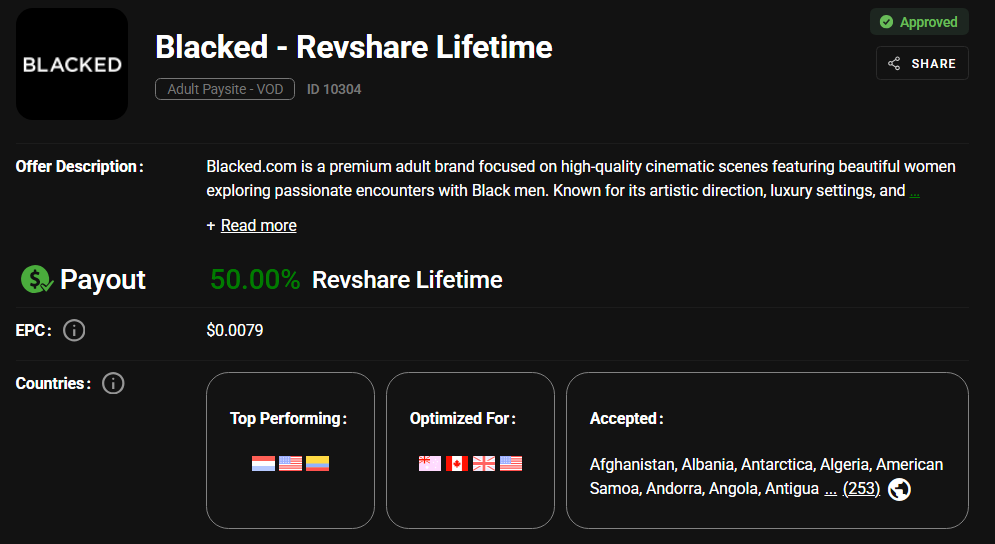The height and width of the screenshot is (544, 995).
Task: Click the globe icon in Accepted
Action: pos(899,489)
